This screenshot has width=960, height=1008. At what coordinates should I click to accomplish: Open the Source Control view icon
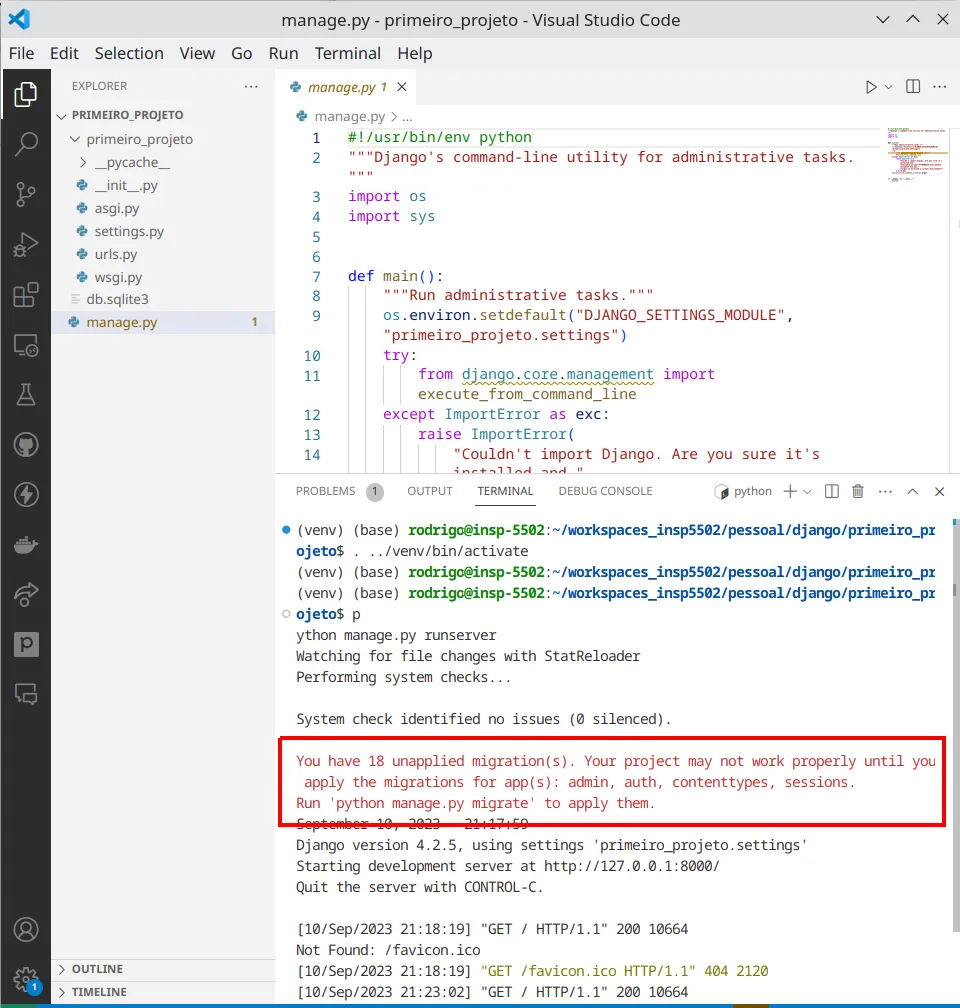point(26,194)
